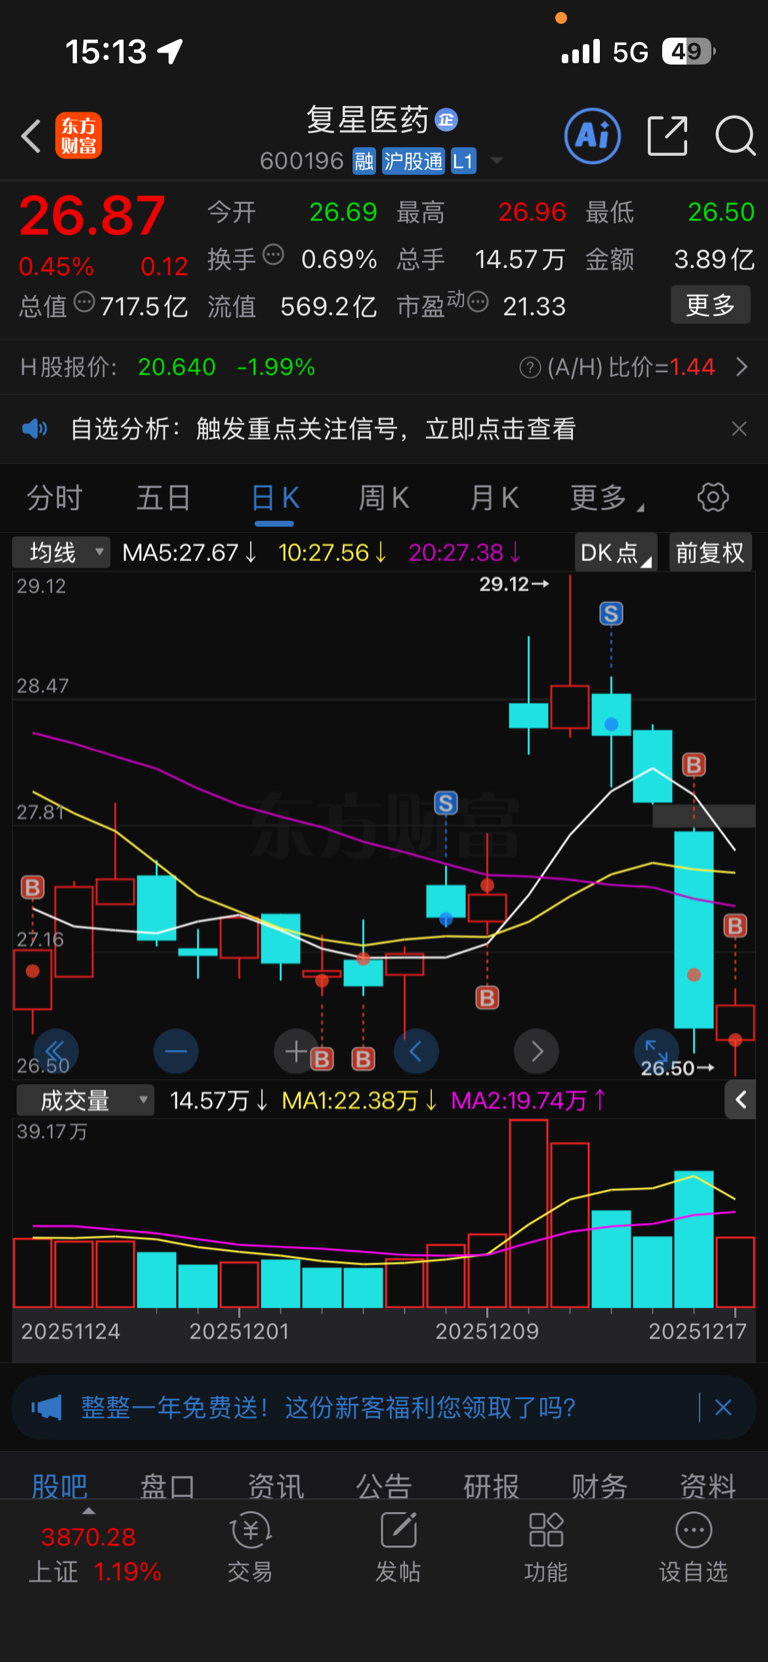Switch to the 分时 chart tab

click(54, 497)
